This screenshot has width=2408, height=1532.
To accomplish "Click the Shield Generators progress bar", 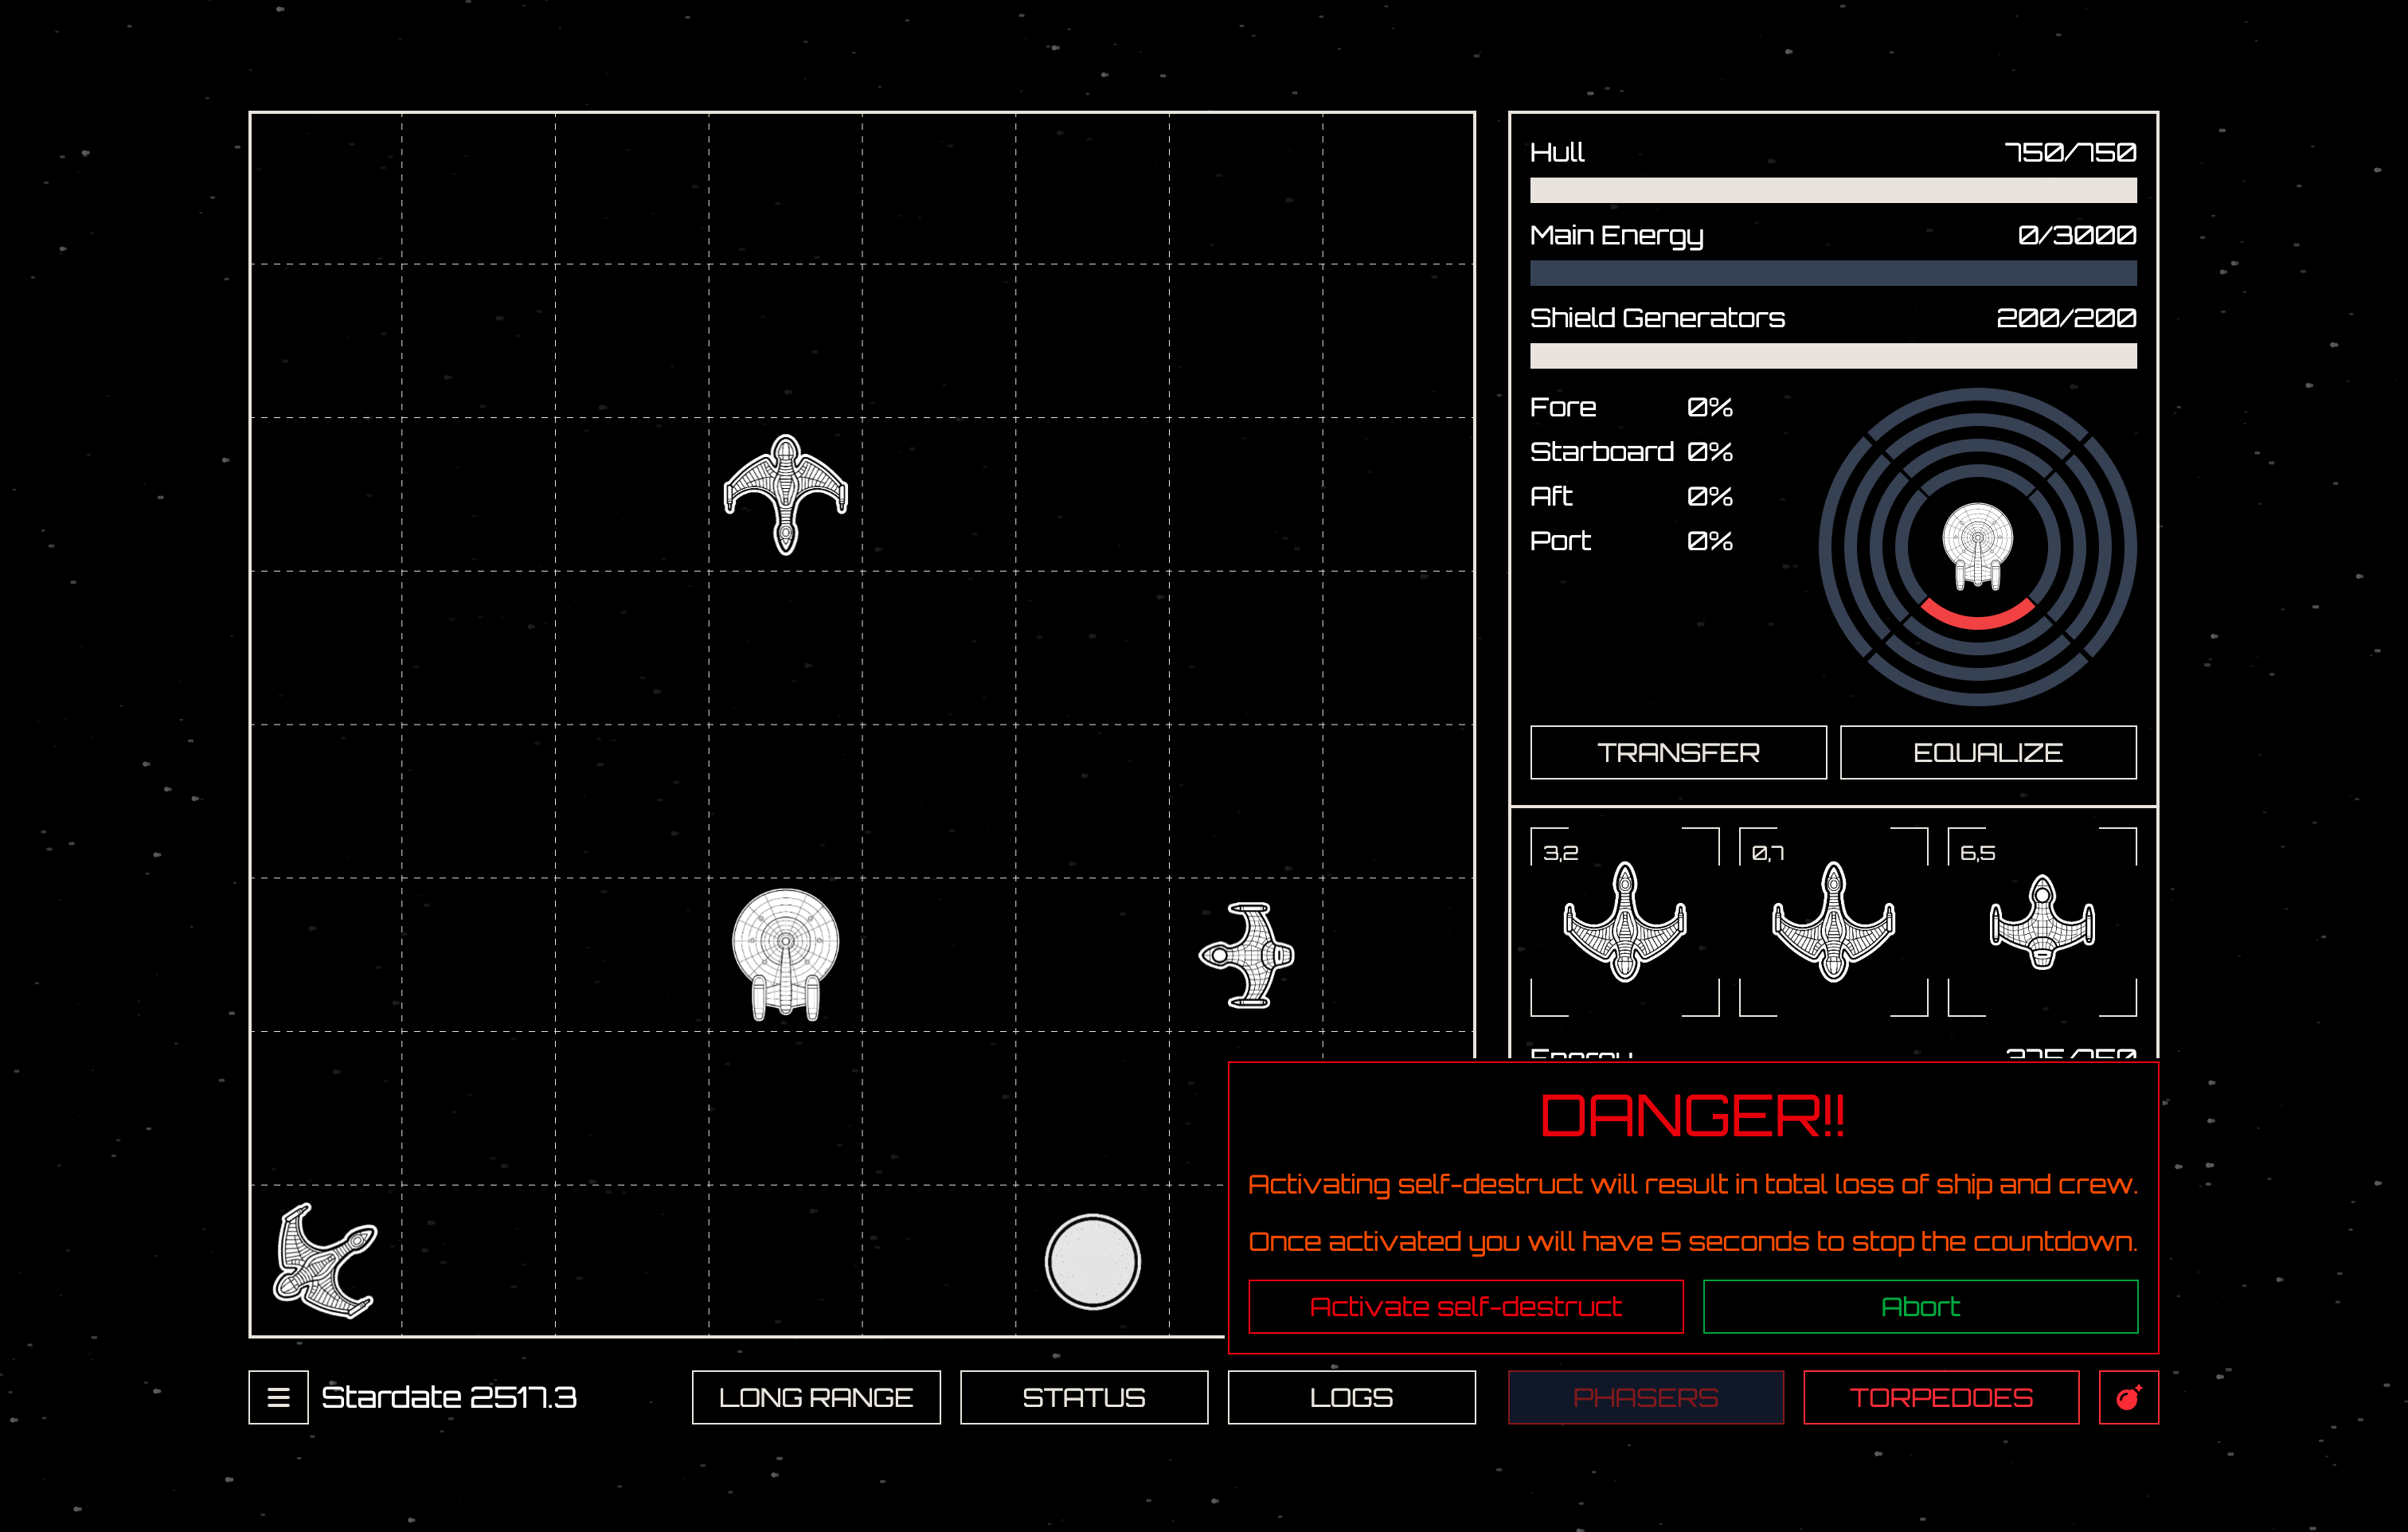I will click(x=1832, y=356).
